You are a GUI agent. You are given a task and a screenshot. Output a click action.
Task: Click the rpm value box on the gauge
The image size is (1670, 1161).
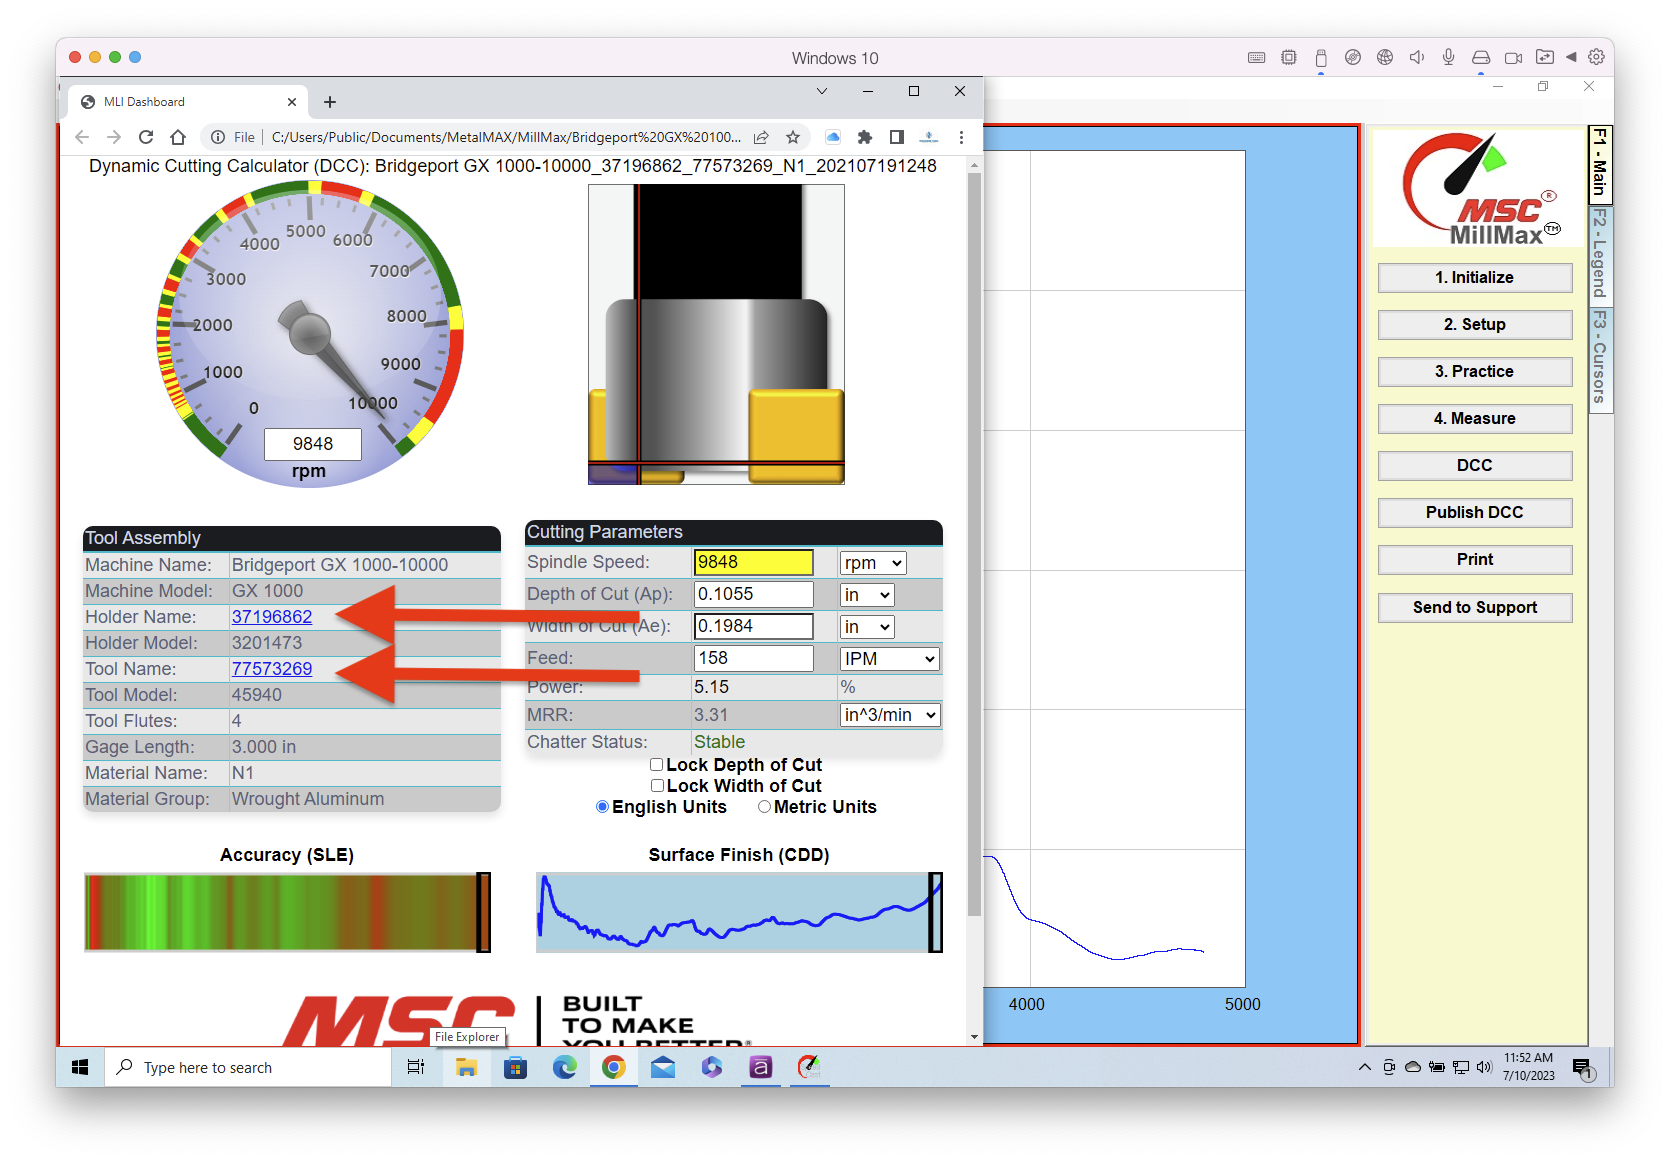(313, 444)
